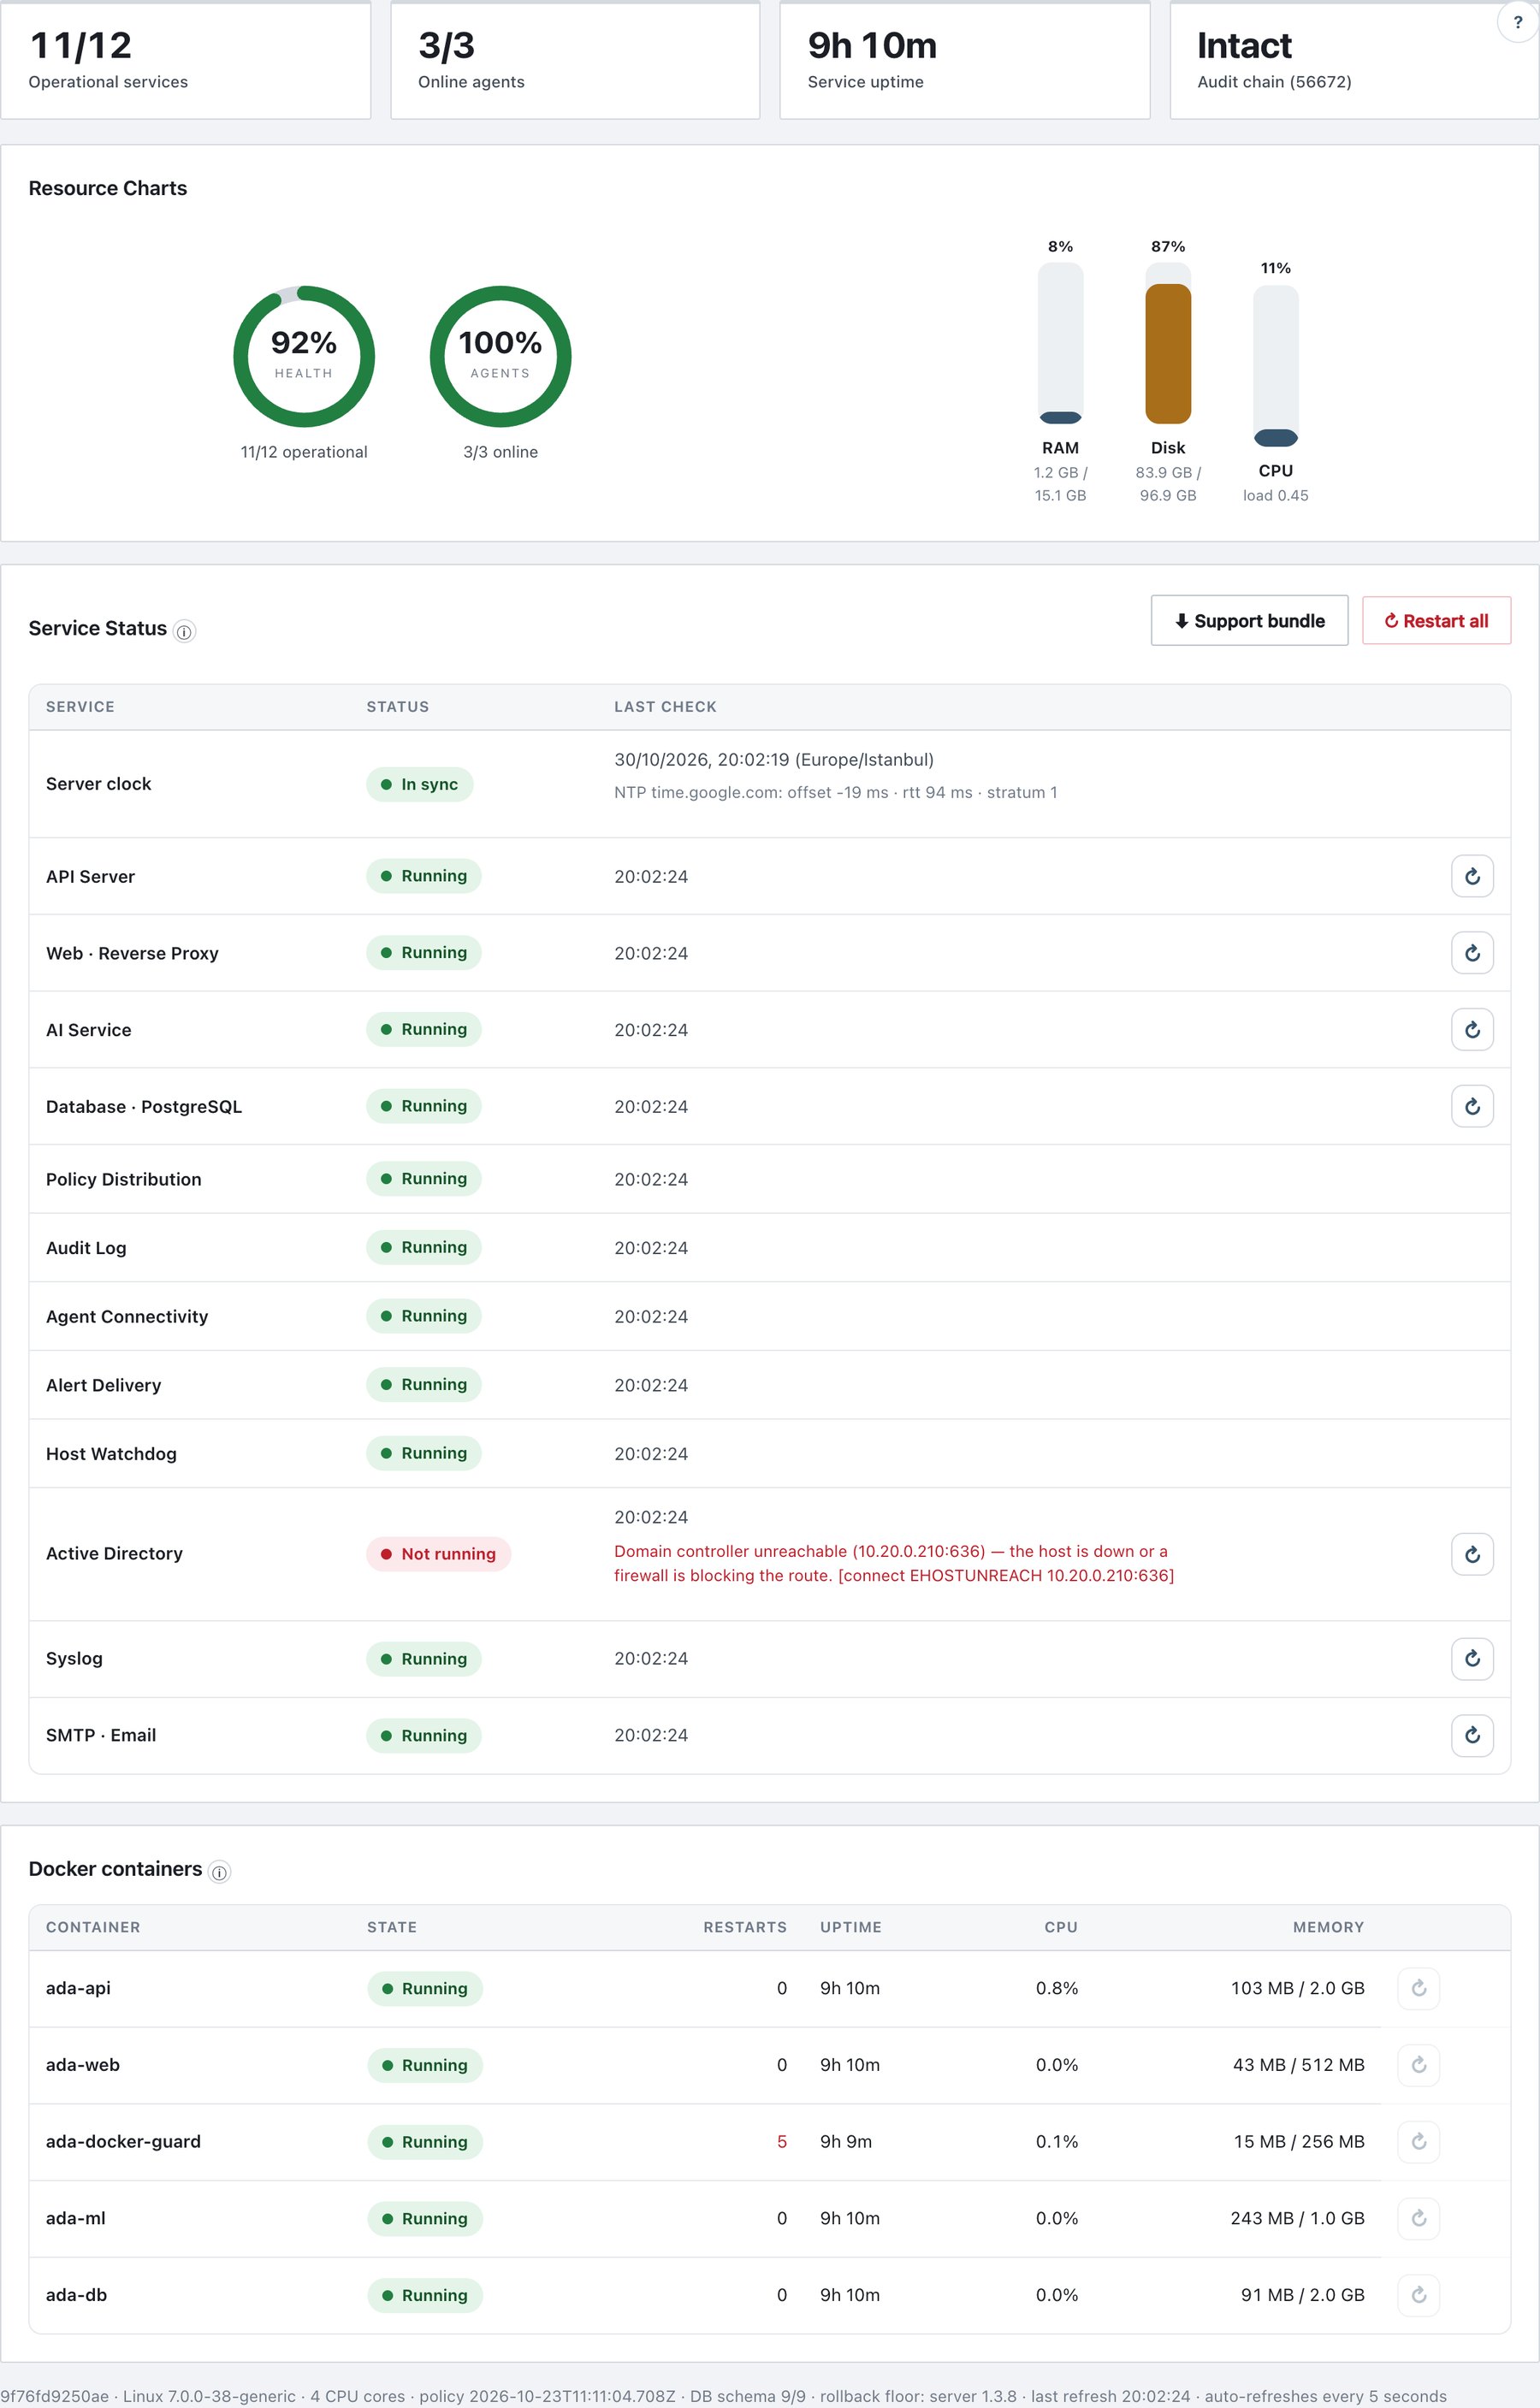The width and height of the screenshot is (1540, 2408).
Task: Restart the Web · Reverse Proxy service
Action: 1472,953
